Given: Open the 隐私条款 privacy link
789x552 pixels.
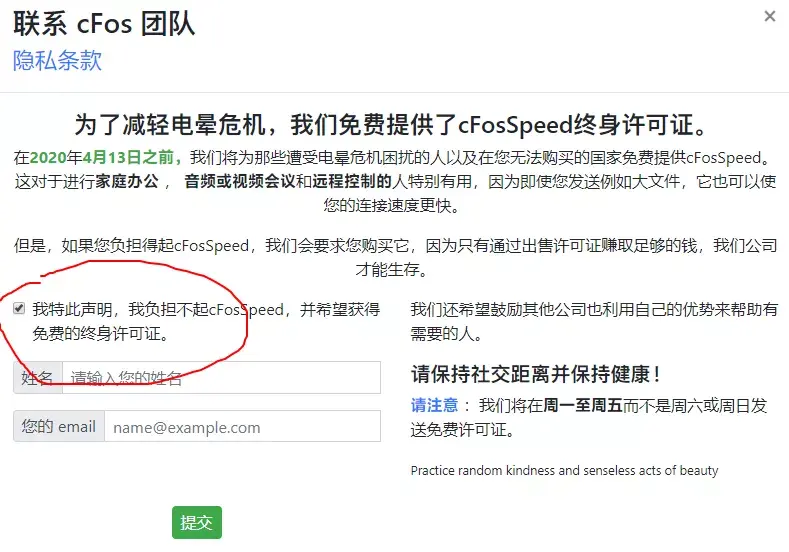Looking at the screenshot, I should click(57, 61).
